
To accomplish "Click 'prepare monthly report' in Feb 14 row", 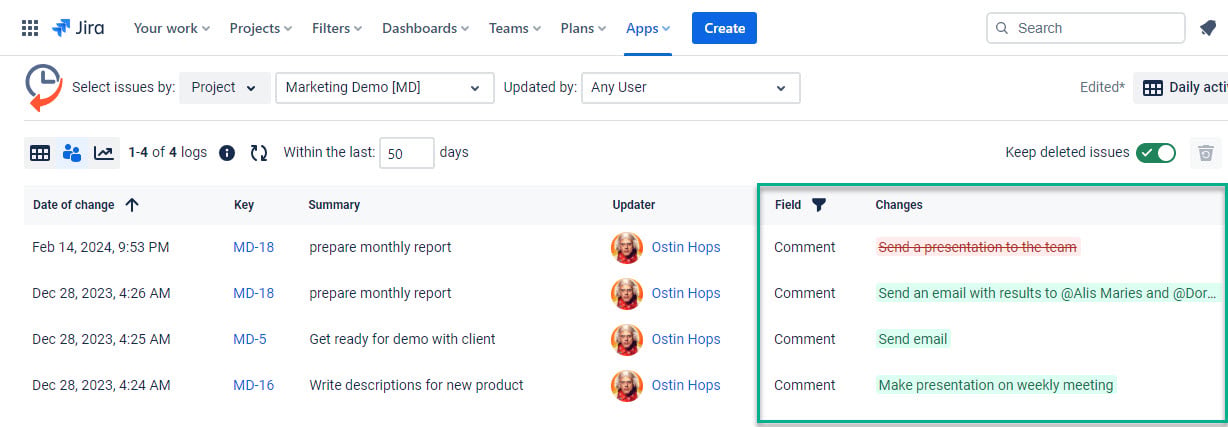I will [380, 247].
